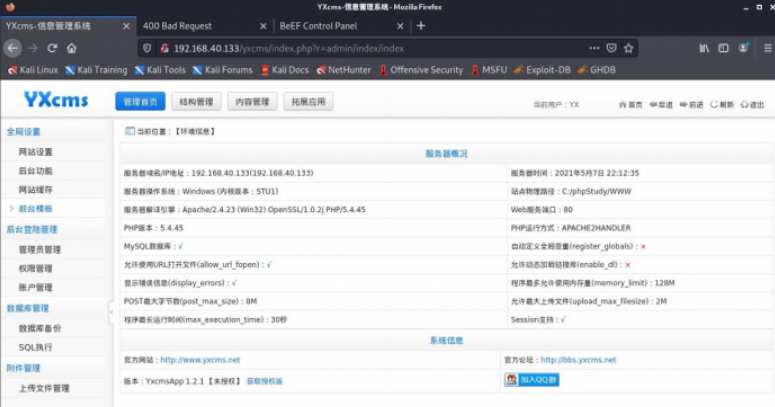Select the 管理首页 top menu button
The height and width of the screenshot is (407, 775).
click(x=140, y=102)
